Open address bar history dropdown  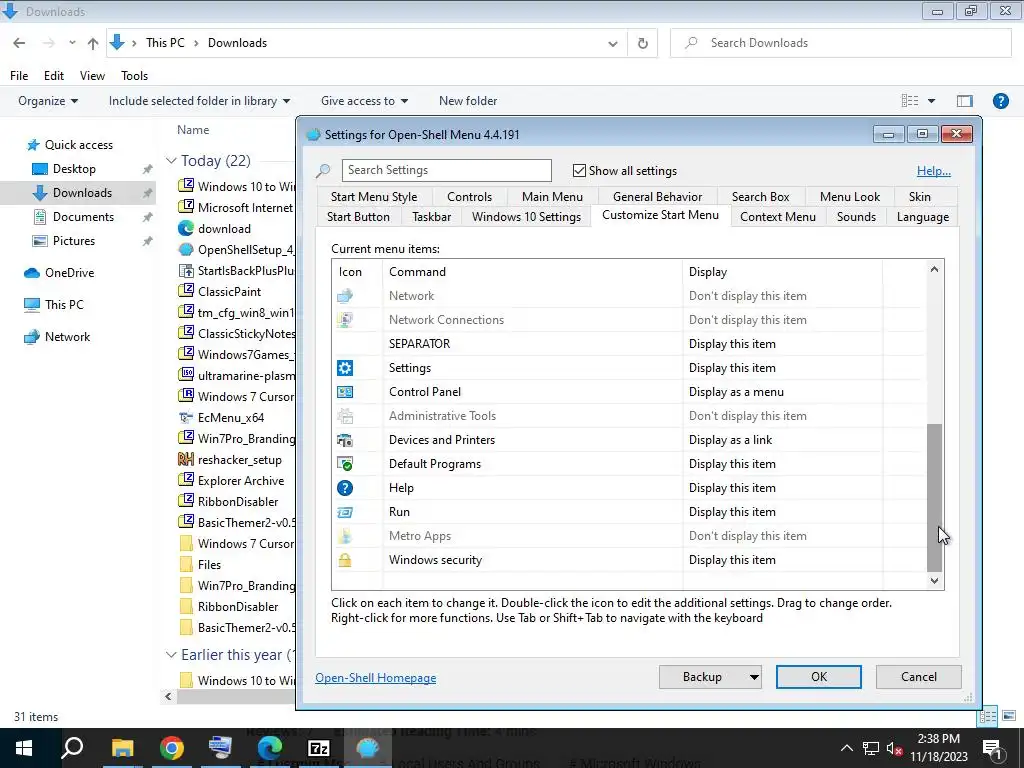[x=613, y=44]
